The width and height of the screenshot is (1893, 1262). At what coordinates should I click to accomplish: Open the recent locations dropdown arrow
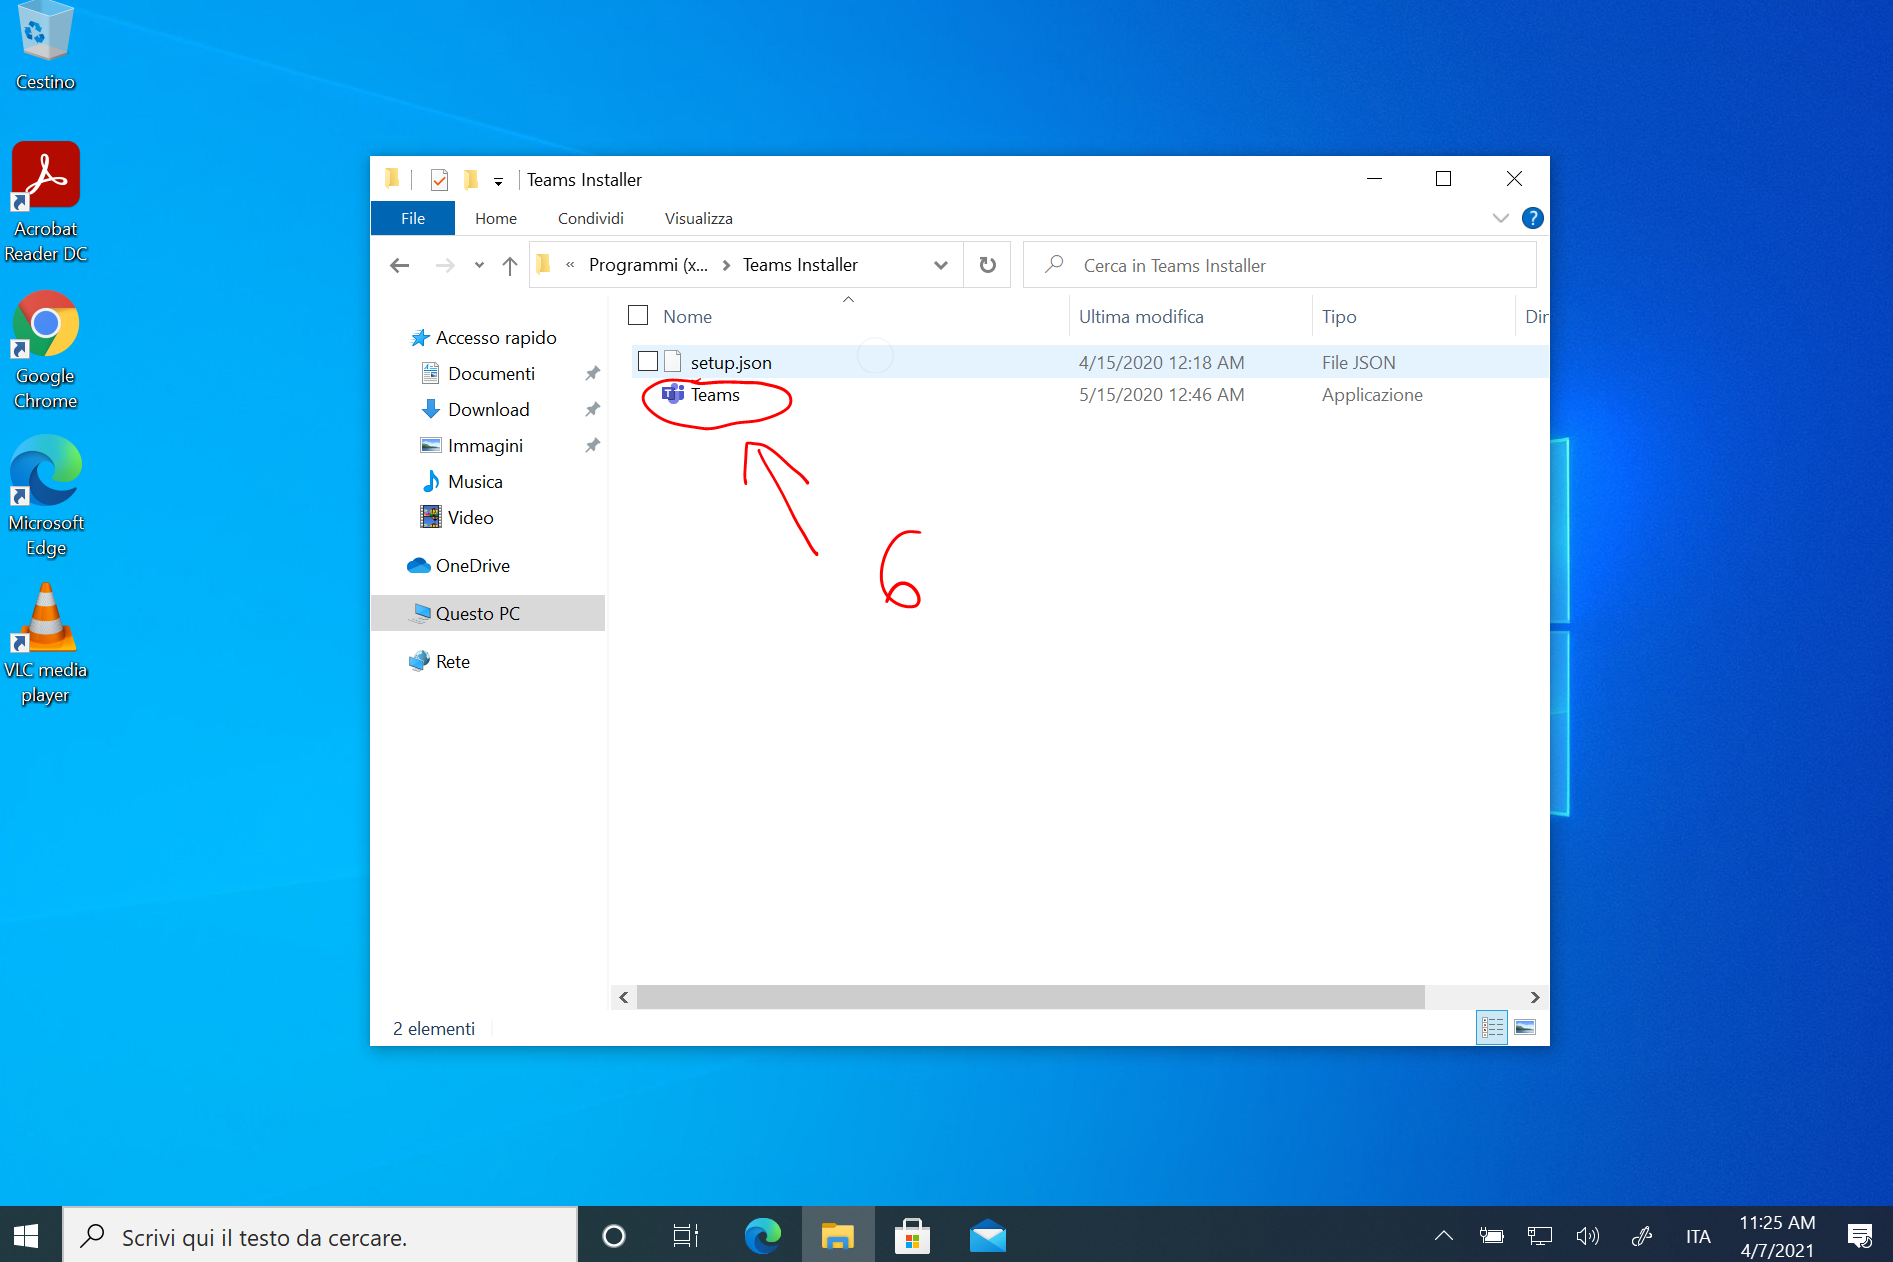479,265
